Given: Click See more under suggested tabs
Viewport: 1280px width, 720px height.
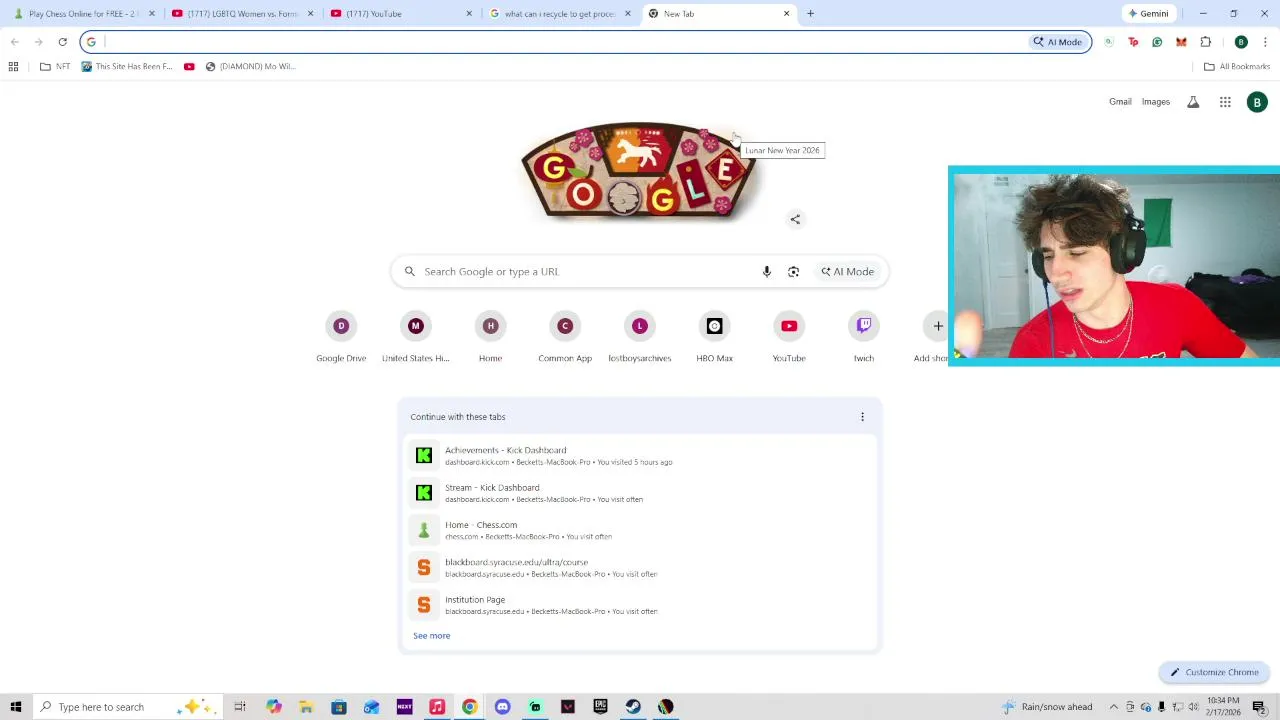Looking at the screenshot, I should pos(432,636).
